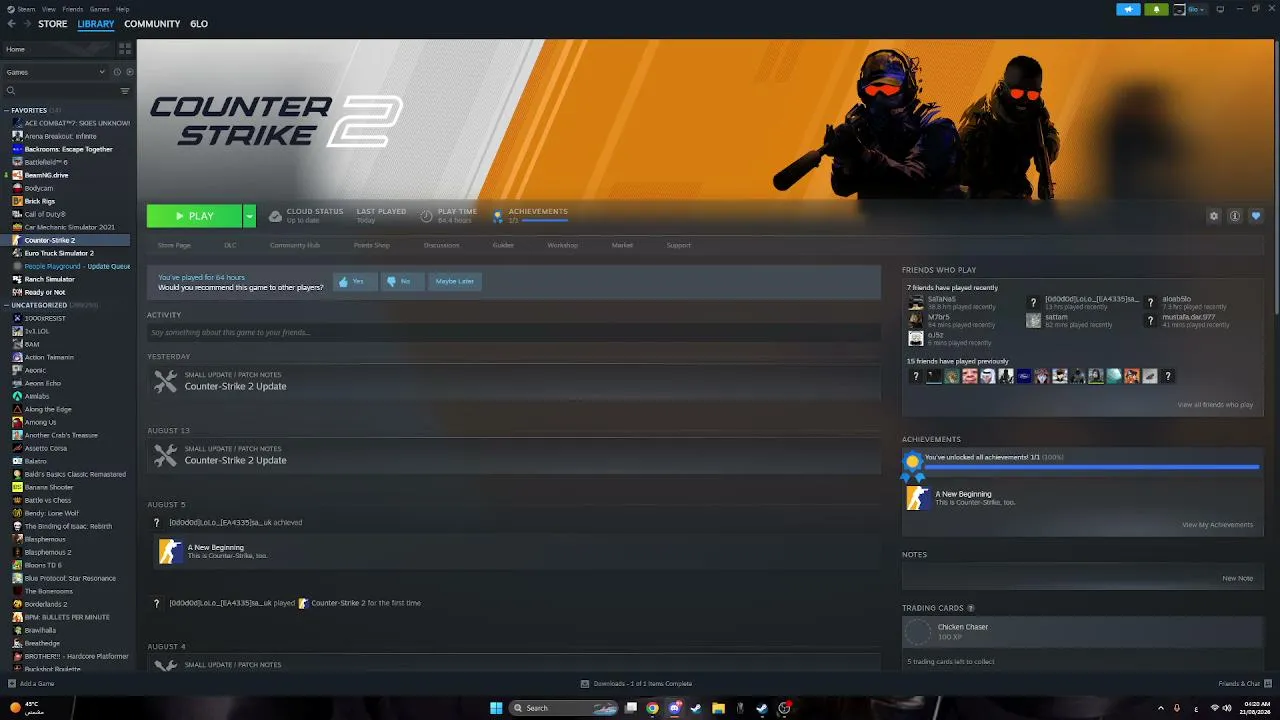Switch to the STORE tab

point(53,24)
